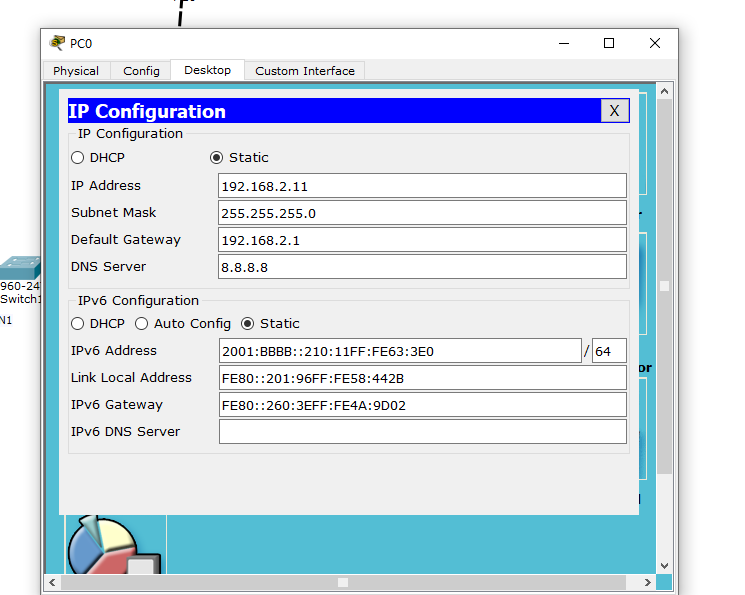
Task: Click the horizontal scrollbar right arrow
Action: tap(647, 582)
